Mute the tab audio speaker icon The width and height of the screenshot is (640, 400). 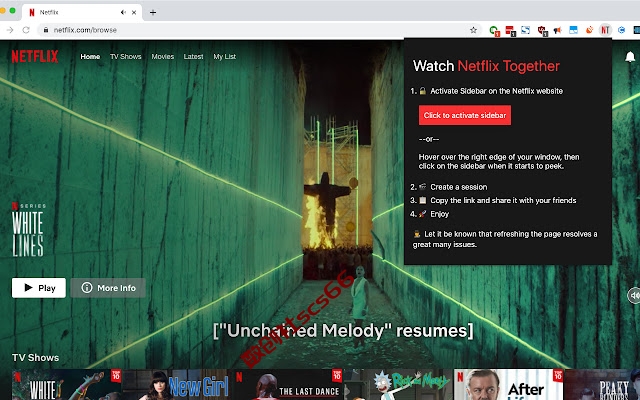pyautogui.click(x=123, y=12)
